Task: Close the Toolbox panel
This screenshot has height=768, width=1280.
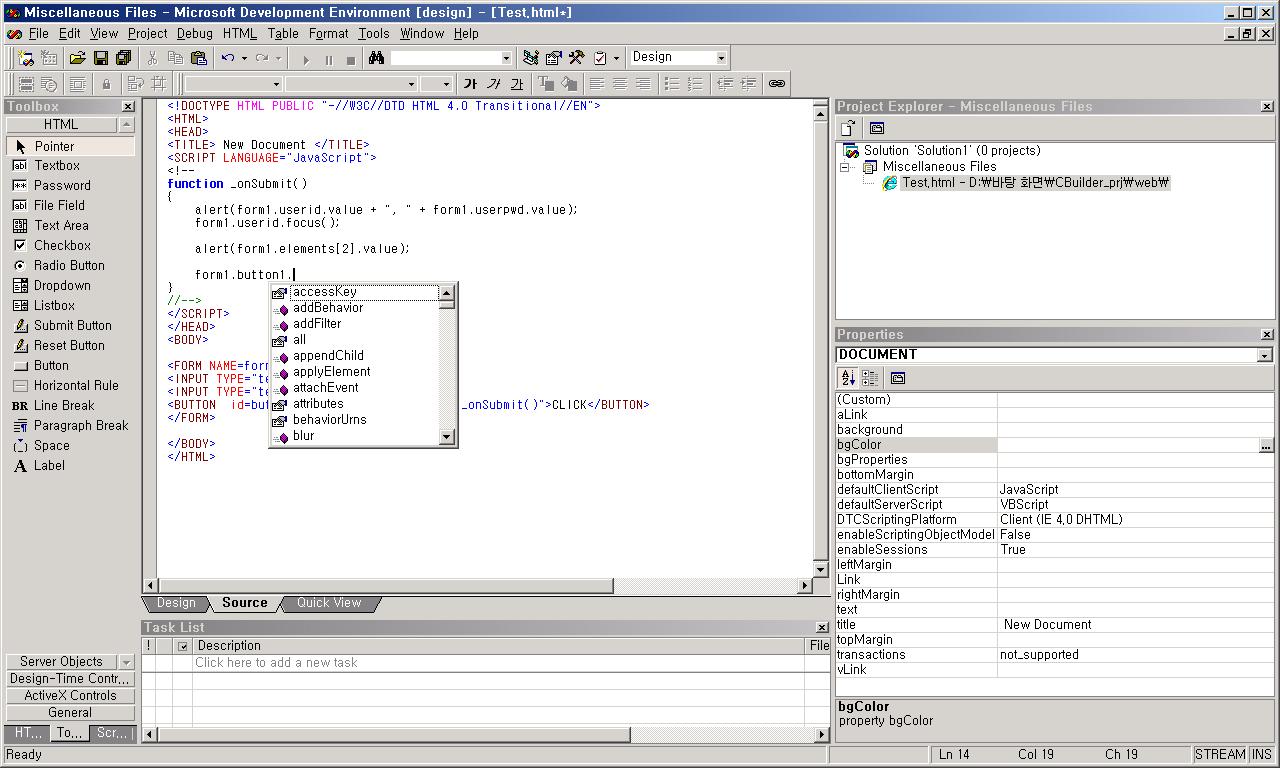Action: point(128,106)
